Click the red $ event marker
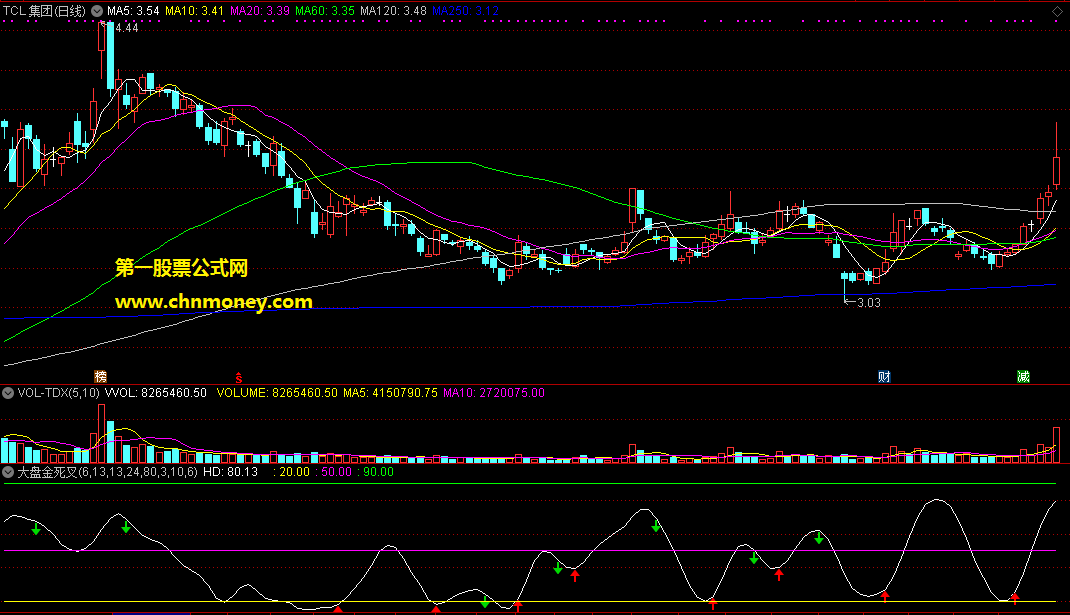Screen dimensions: 1070x615 [239, 377]
